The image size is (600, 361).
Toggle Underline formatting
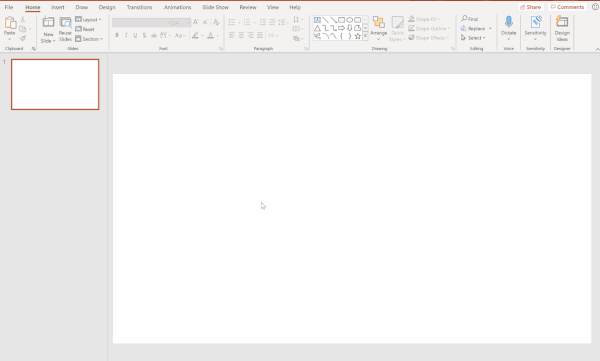pos(135,35)
